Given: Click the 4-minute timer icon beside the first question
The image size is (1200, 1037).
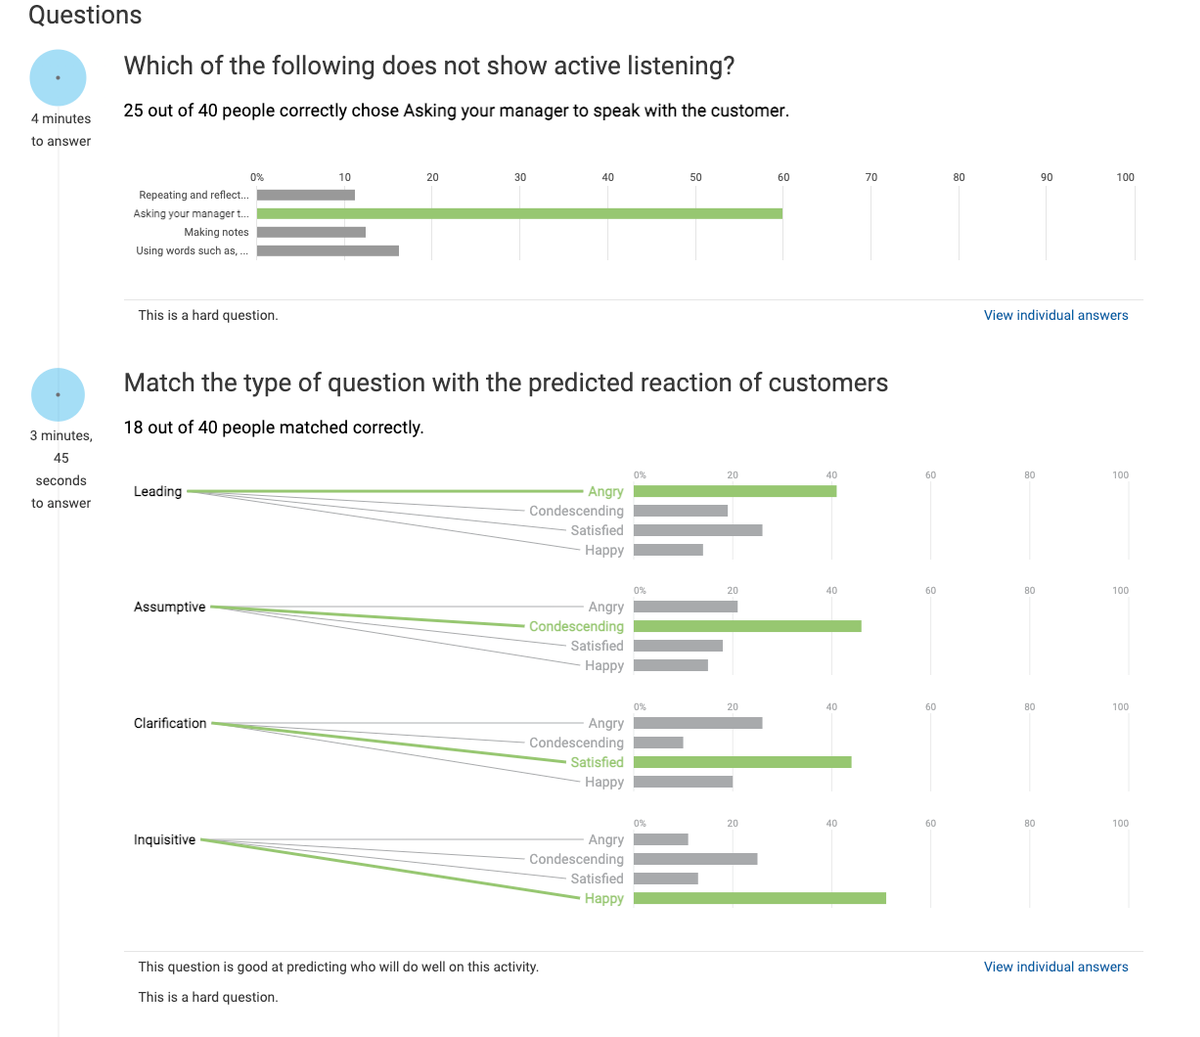Looking at the screenshot, I should click(x=58, y=77).
